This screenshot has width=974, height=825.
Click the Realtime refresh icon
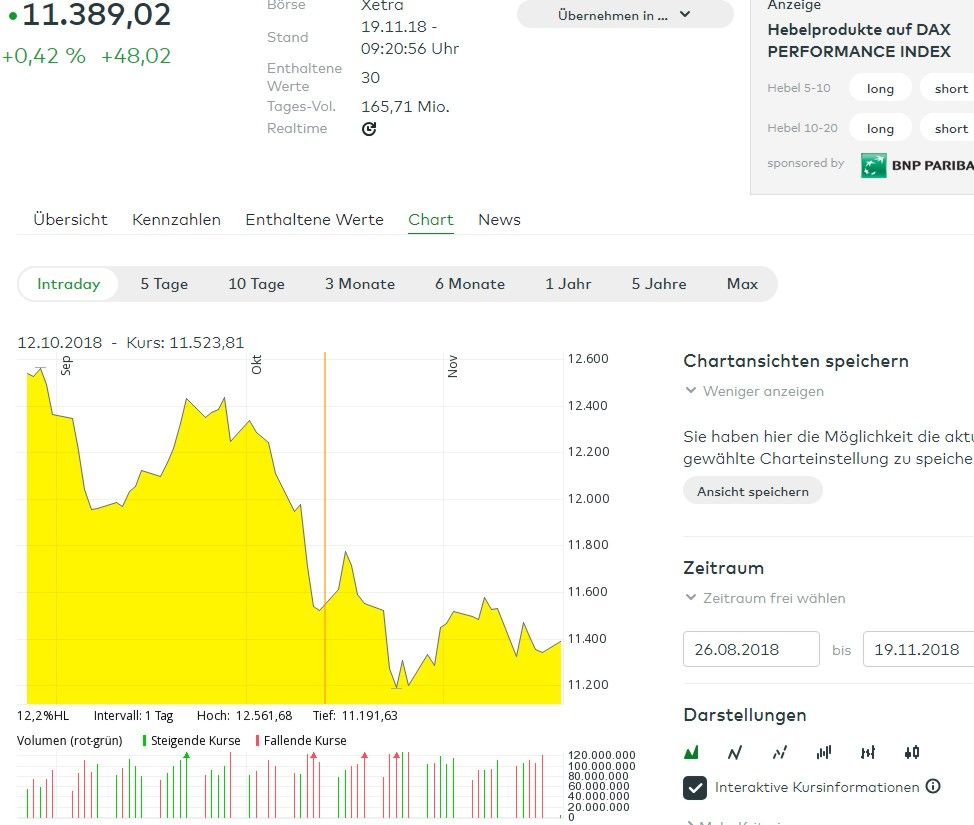369,129
